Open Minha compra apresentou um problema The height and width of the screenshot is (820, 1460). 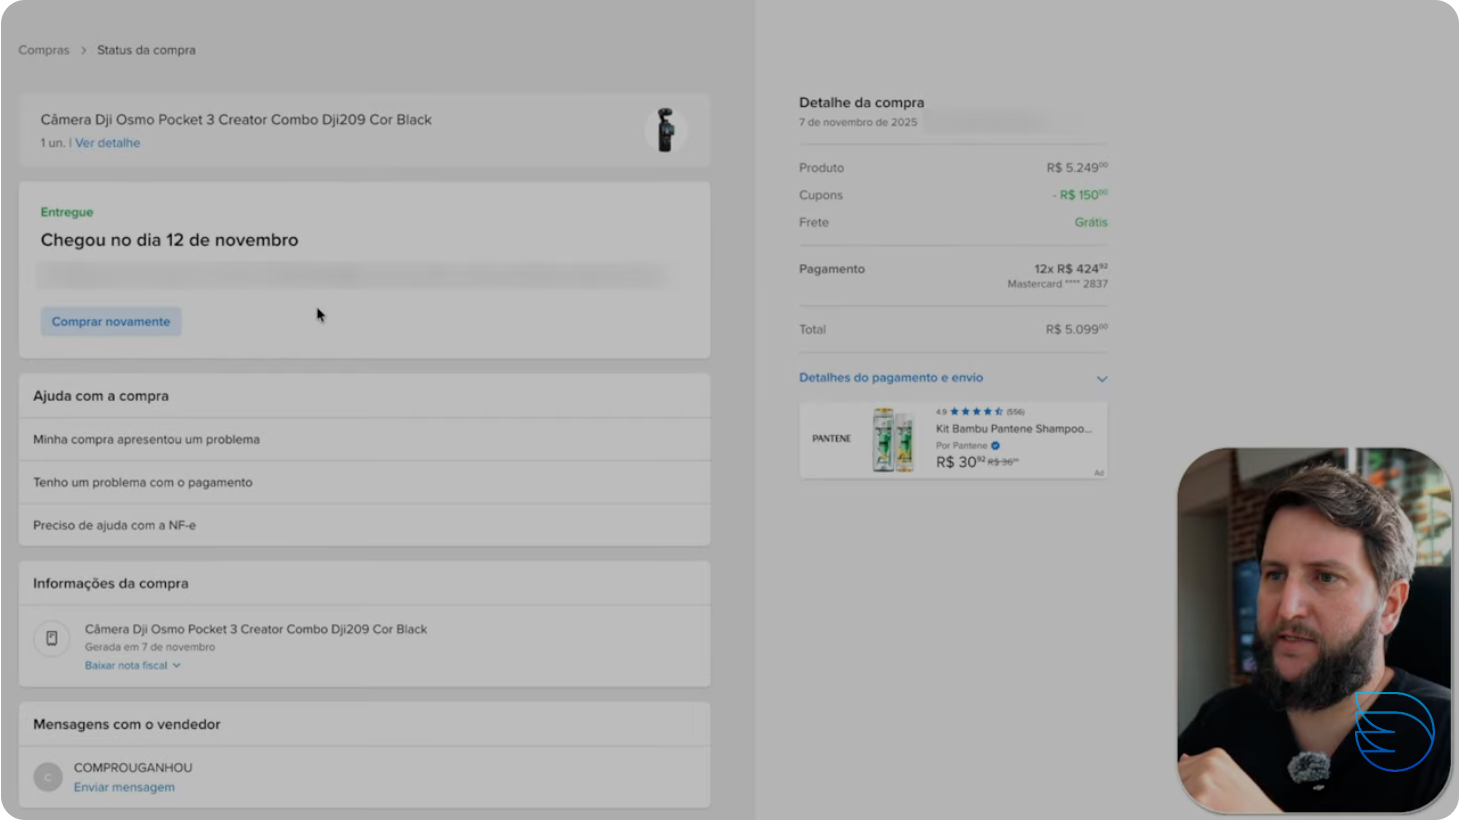click(x=364, y=439)
